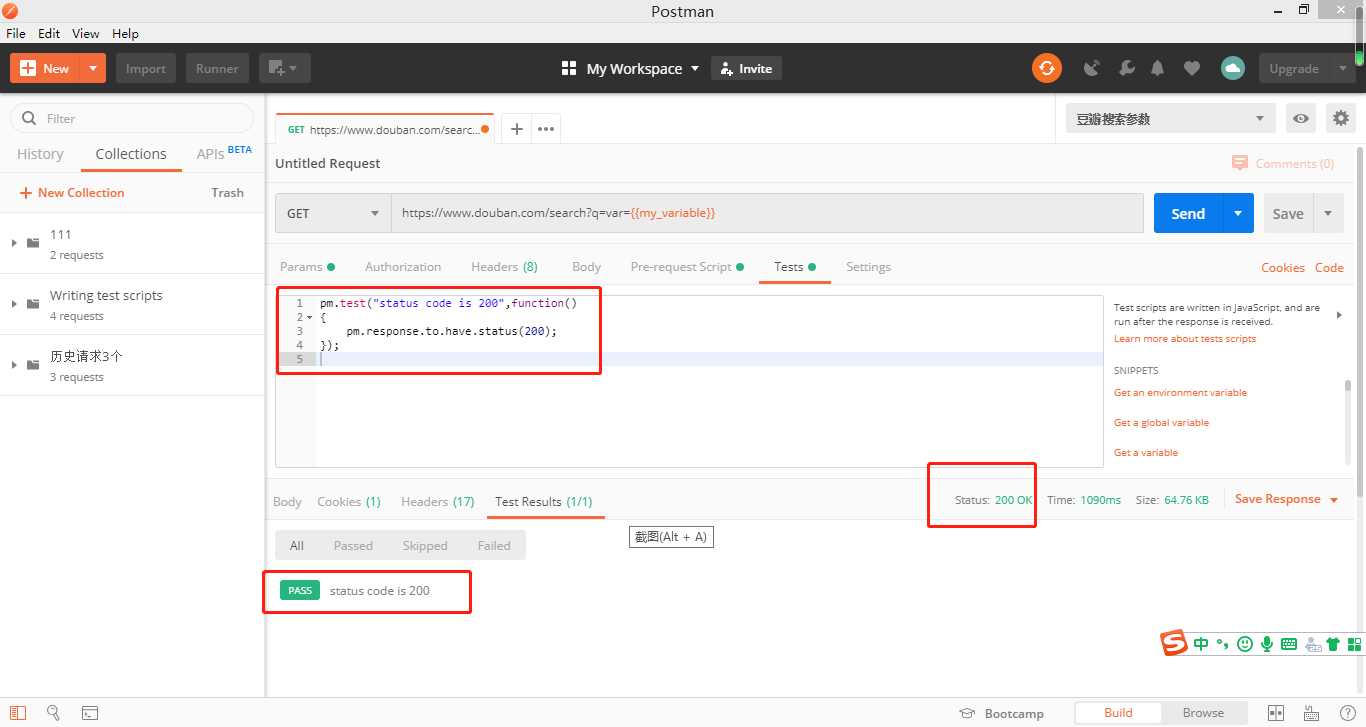
Task: Open Find search icon in status bar
Action: tap(53, 713)
